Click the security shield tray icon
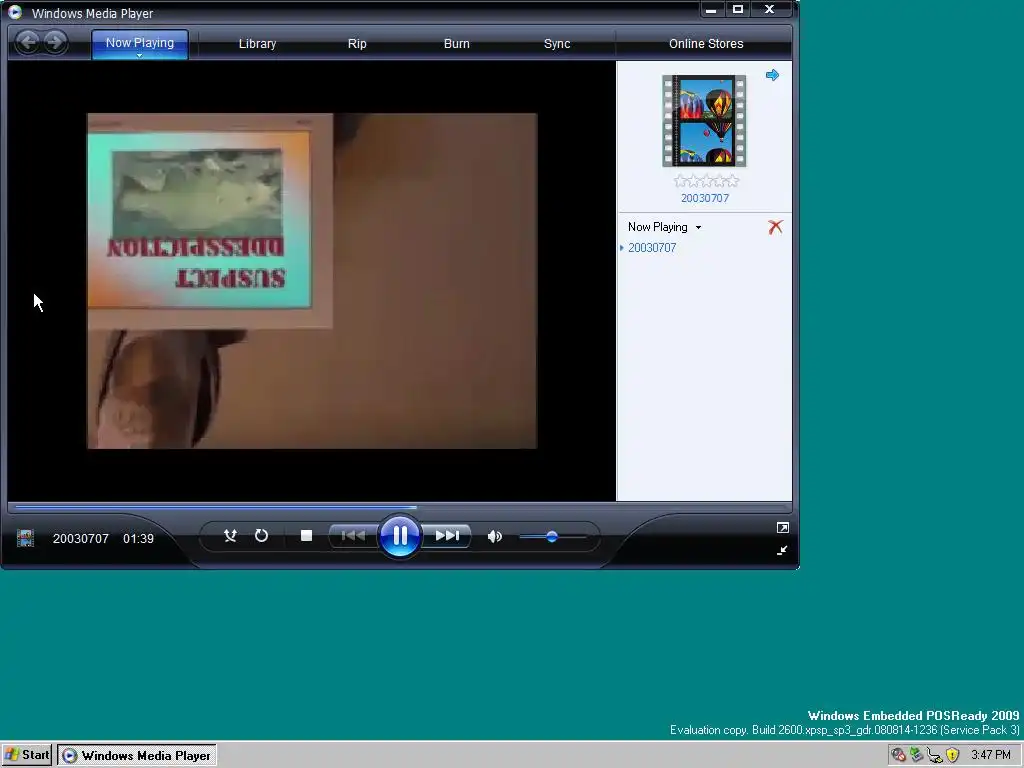The height and width of the screenshot is (768, 1024). click(953, 755)
